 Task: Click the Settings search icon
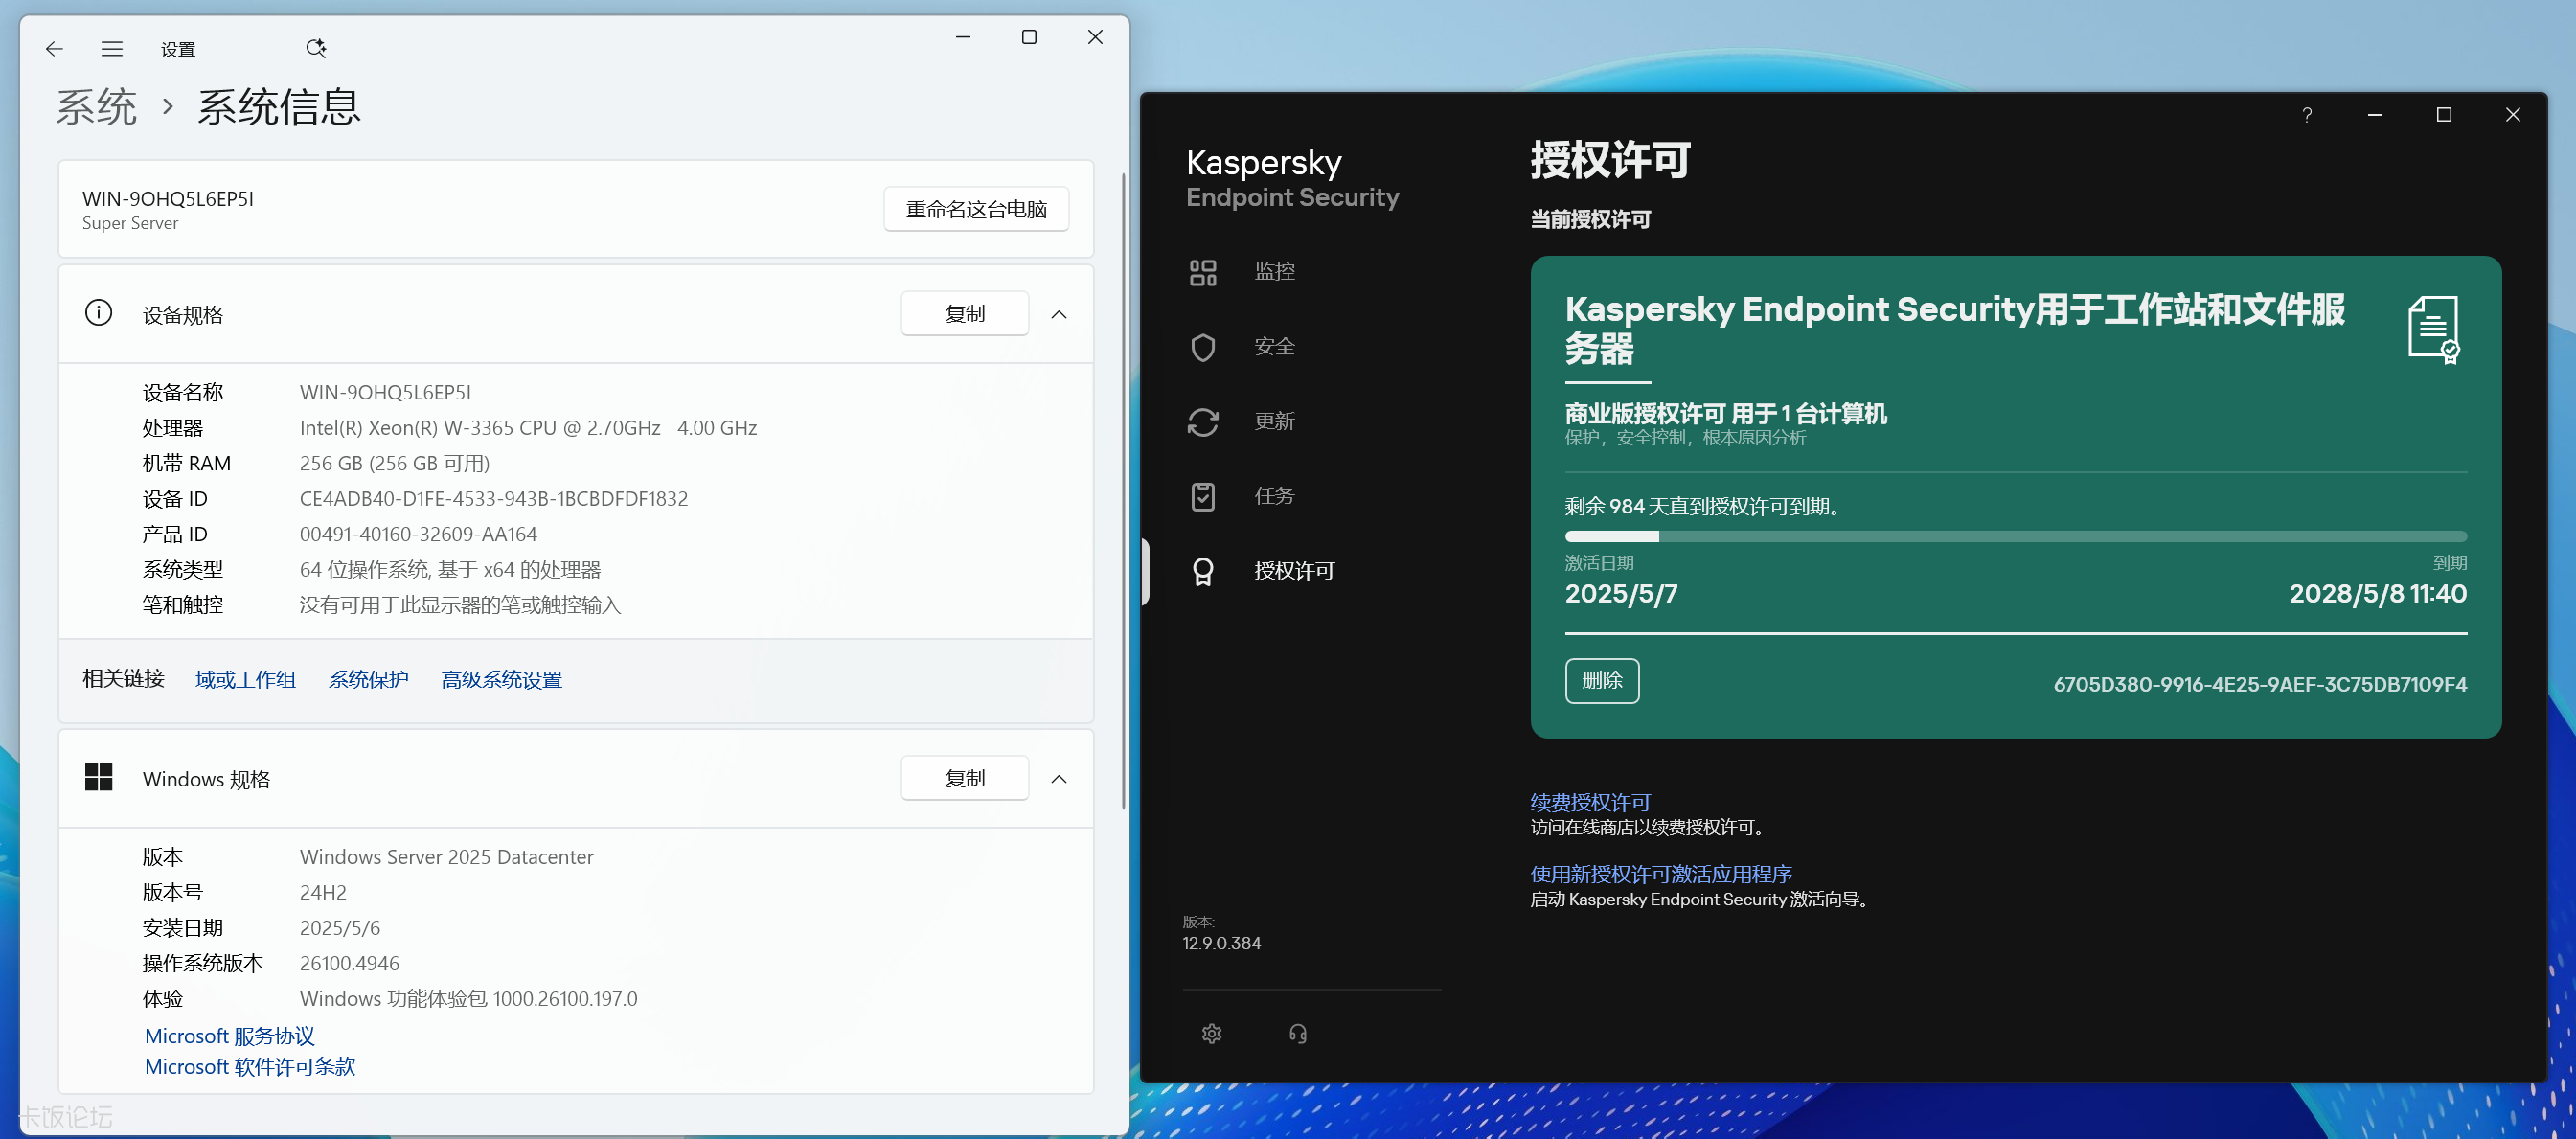coord(316,48)
